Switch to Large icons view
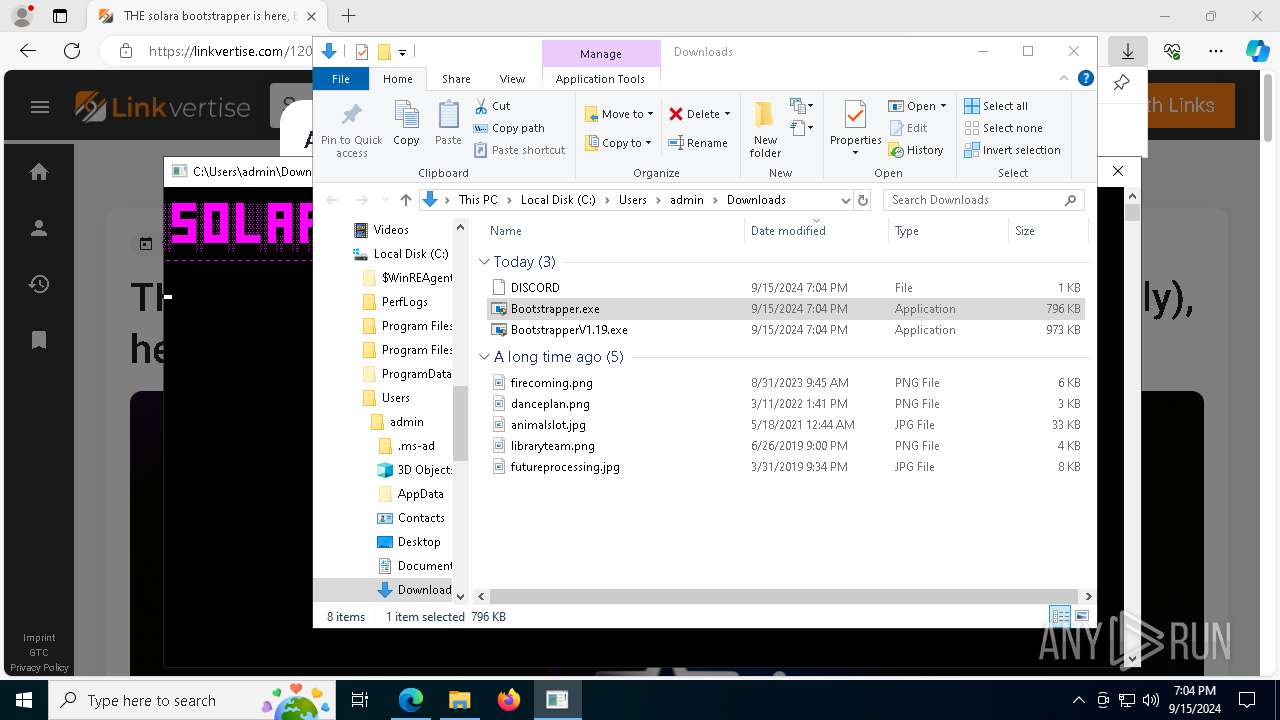Screen dimensions: 1280x720 tap(1081, 616)
